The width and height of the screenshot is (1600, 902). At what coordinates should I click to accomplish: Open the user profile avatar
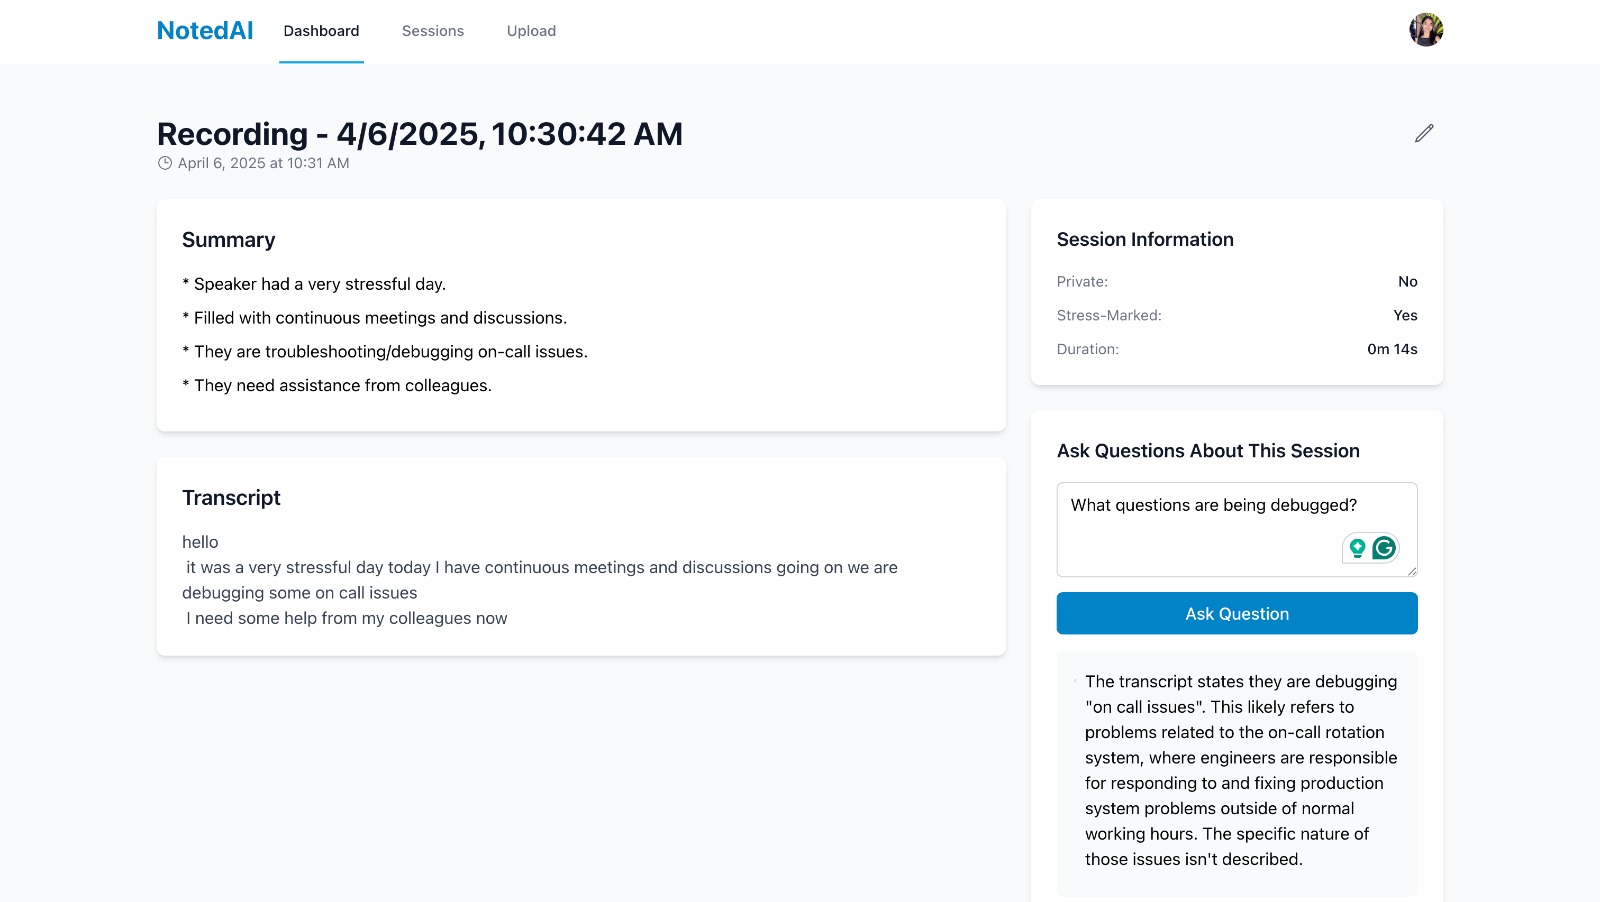(1426, 30)
